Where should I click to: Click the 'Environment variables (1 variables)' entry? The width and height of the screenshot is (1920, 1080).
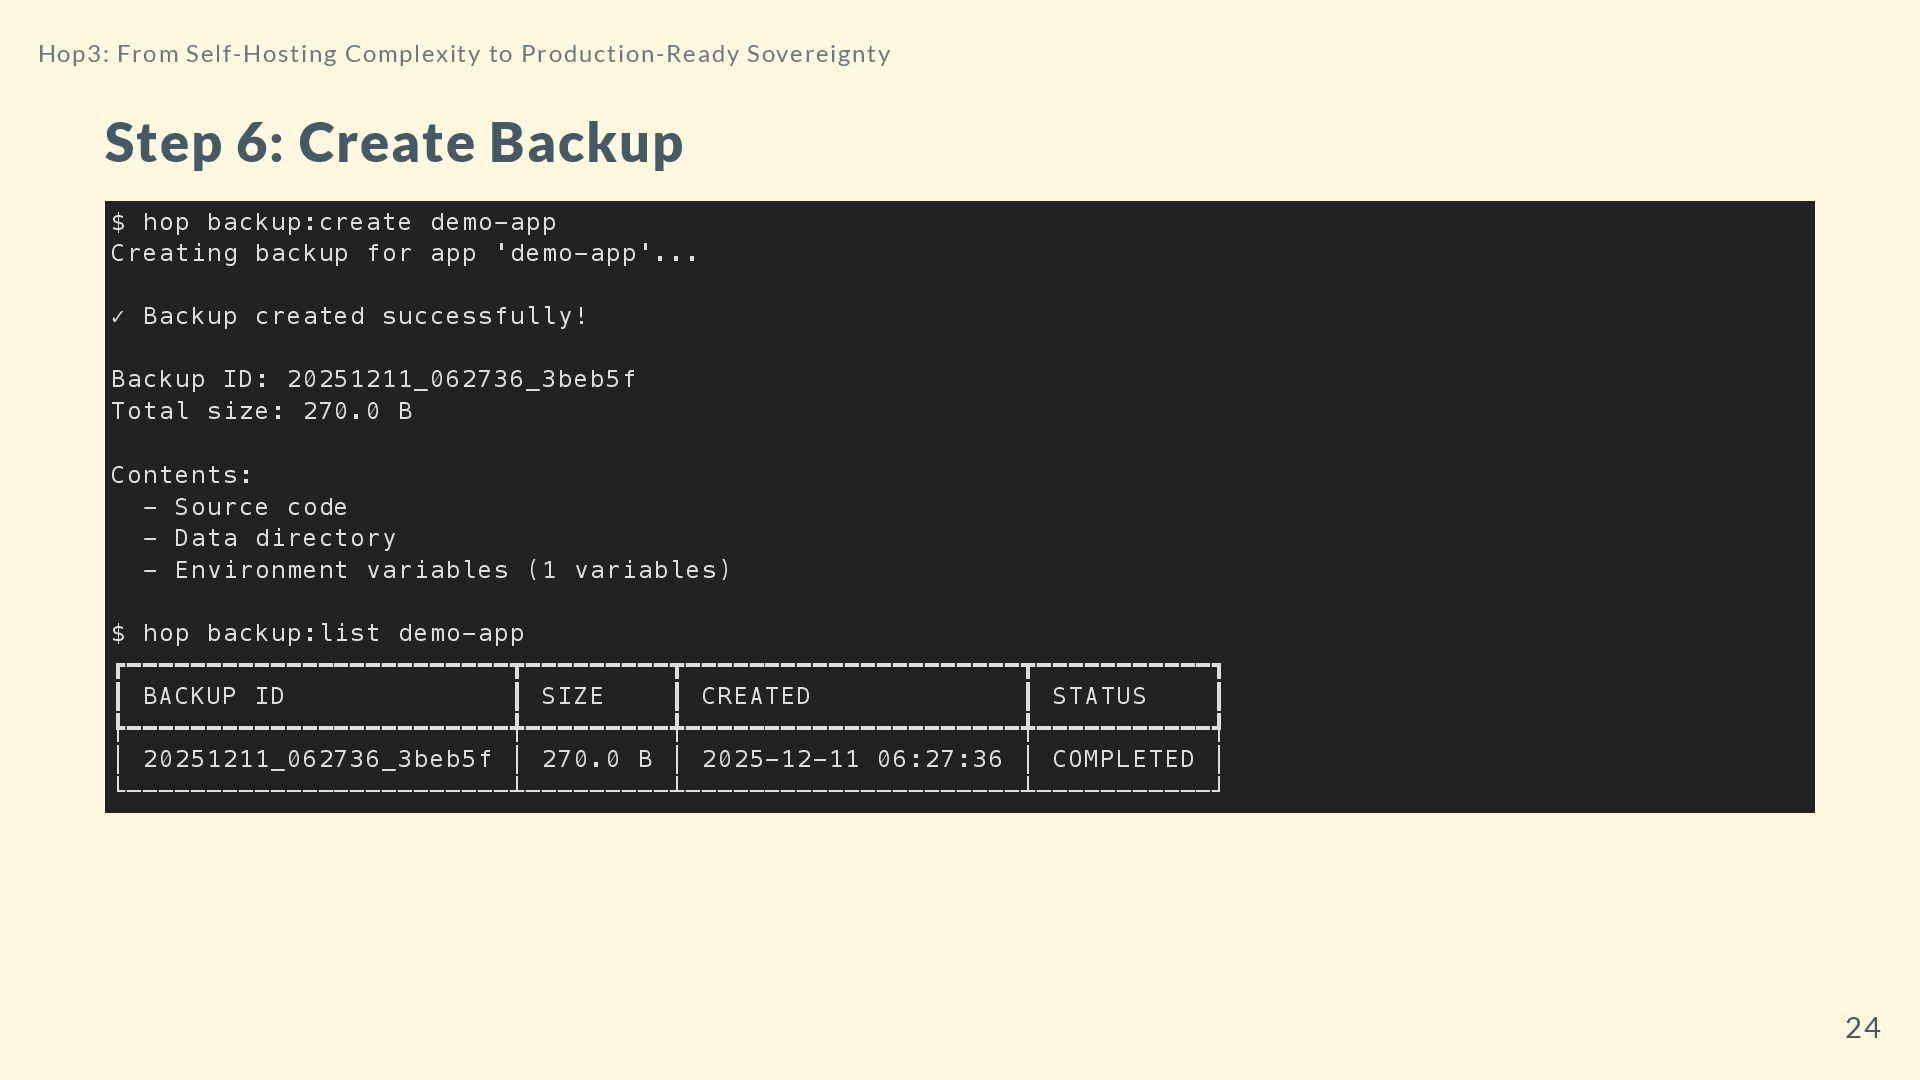pyautogui.click(x=452, y=570)
